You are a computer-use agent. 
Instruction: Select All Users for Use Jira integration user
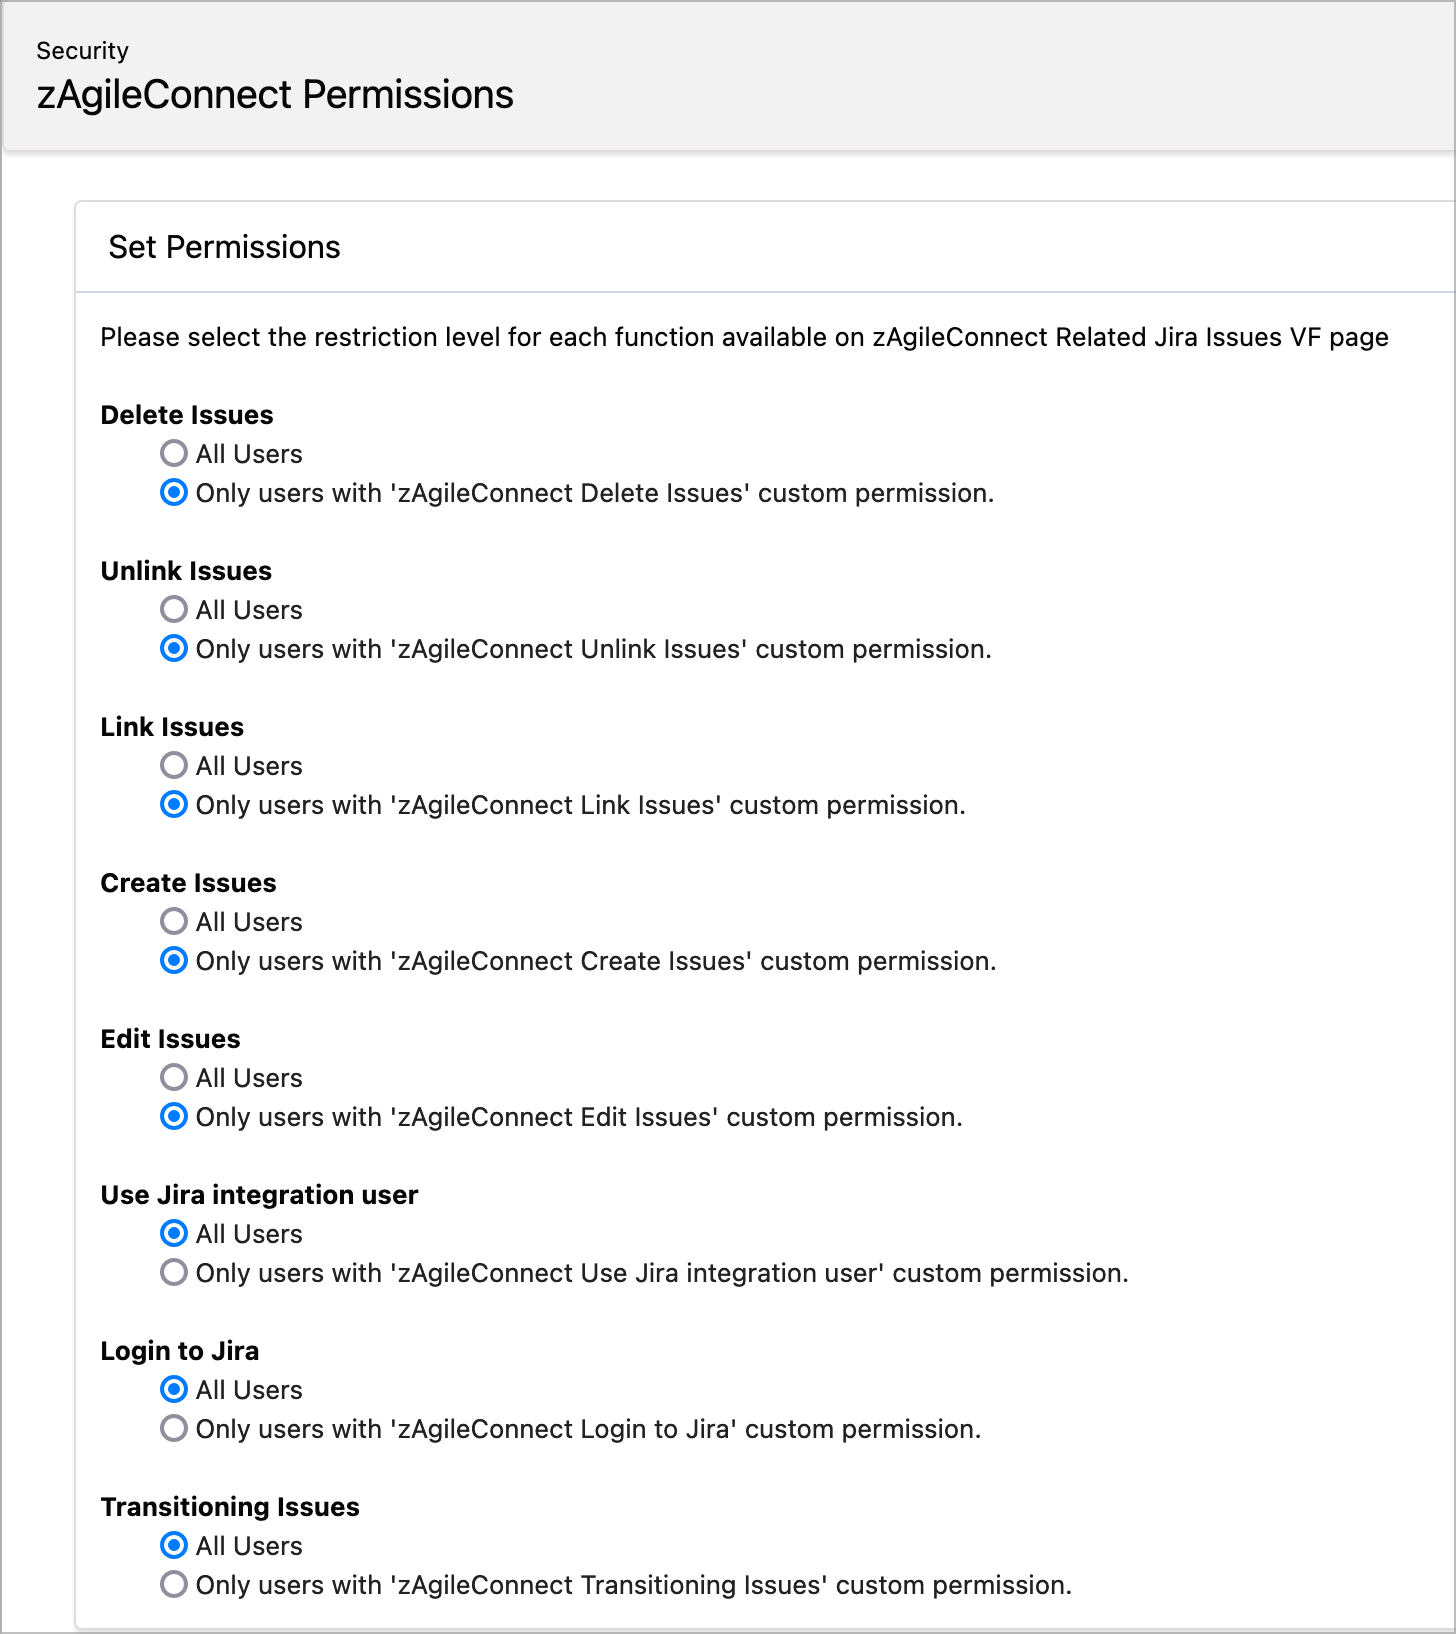point(174,1234)
